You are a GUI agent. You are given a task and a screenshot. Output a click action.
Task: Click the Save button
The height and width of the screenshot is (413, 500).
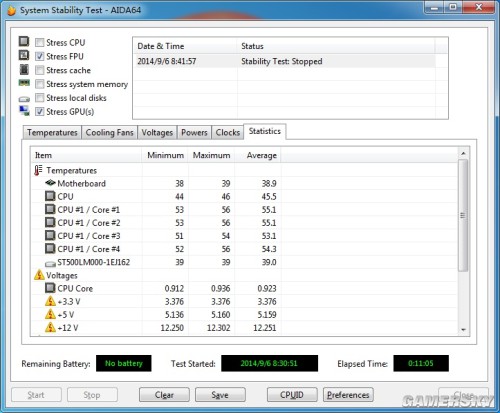pos(220,395)
